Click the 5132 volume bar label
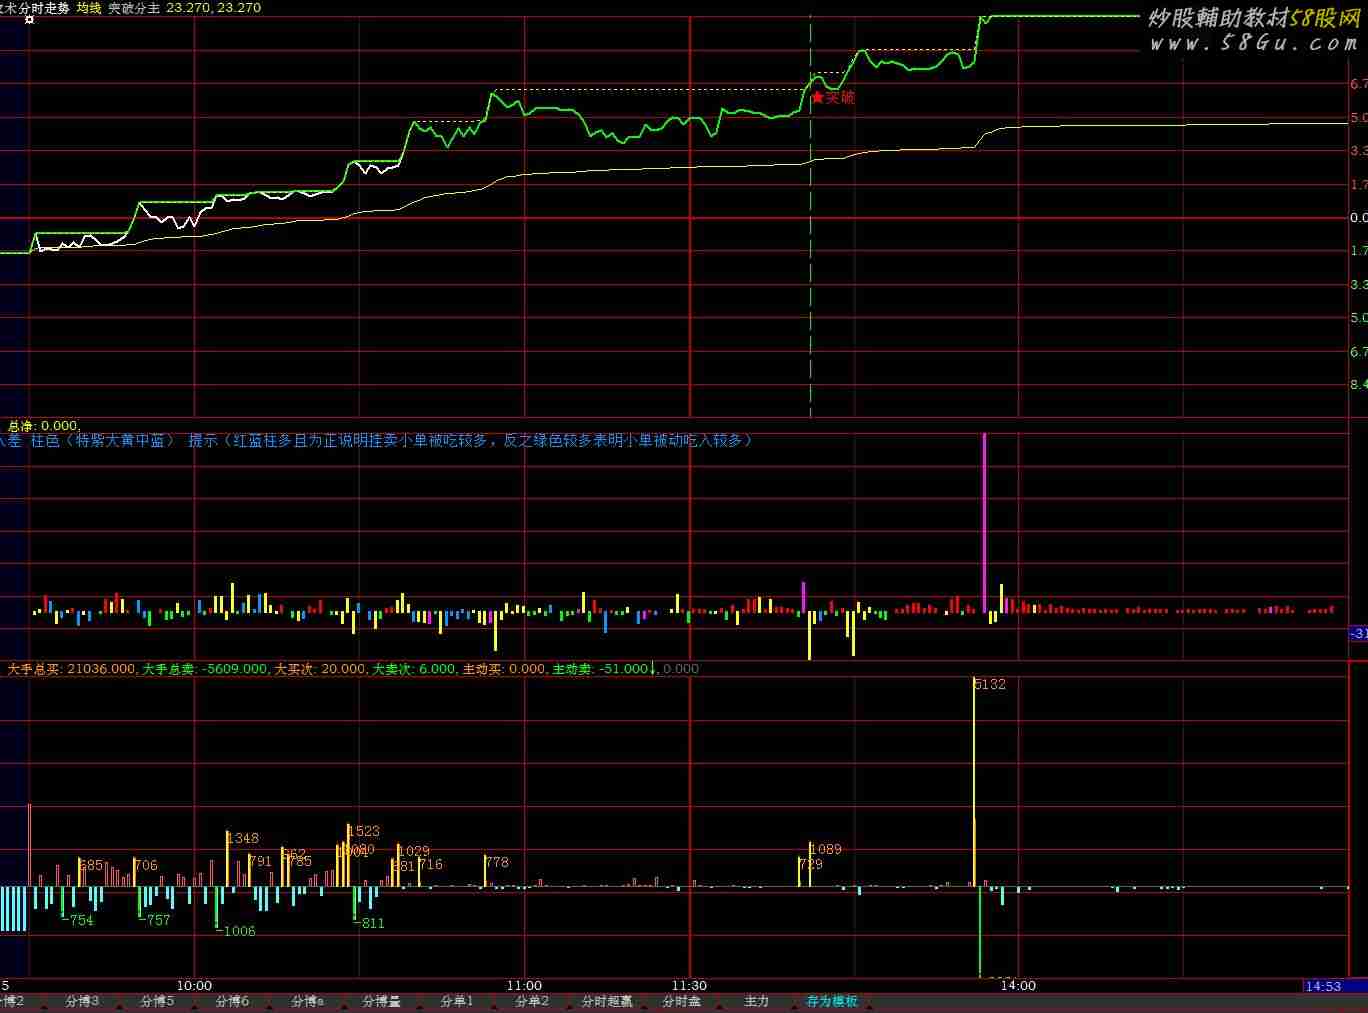 (990, 684)
